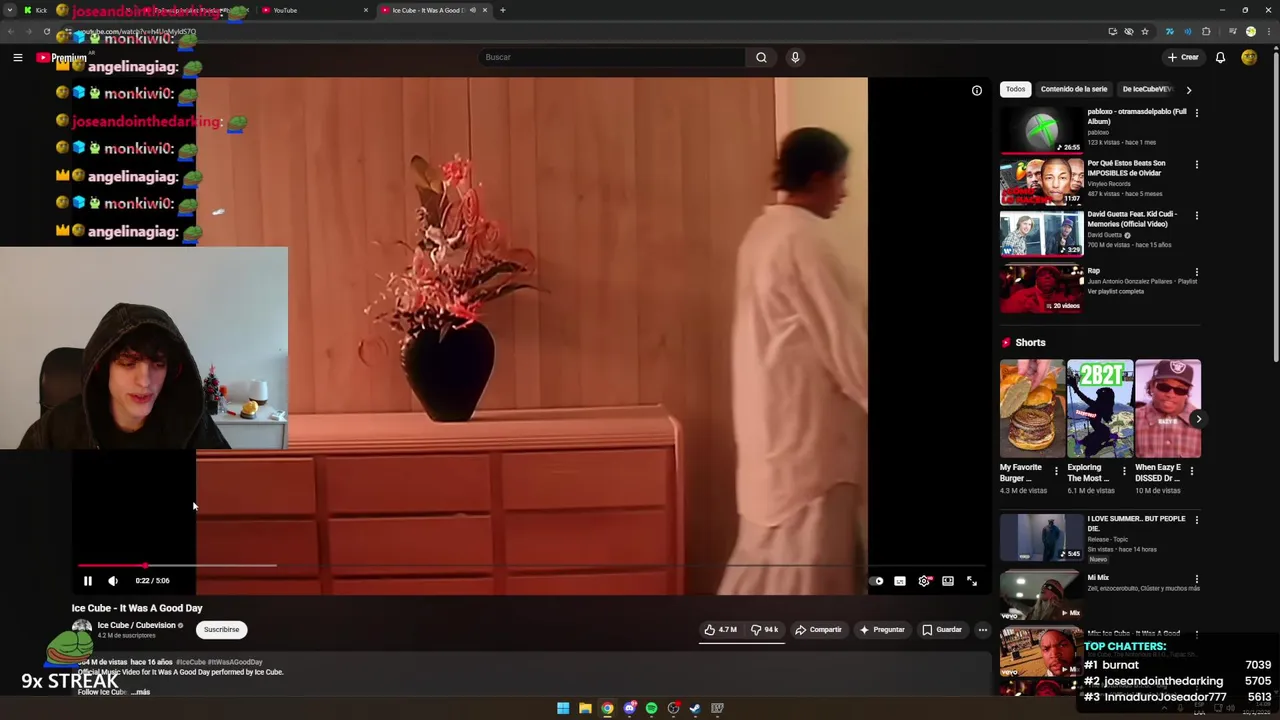Select the De IceCubeVEVO chip
This screenshot has width=1280, height=720.
[x=1147, y=89]
